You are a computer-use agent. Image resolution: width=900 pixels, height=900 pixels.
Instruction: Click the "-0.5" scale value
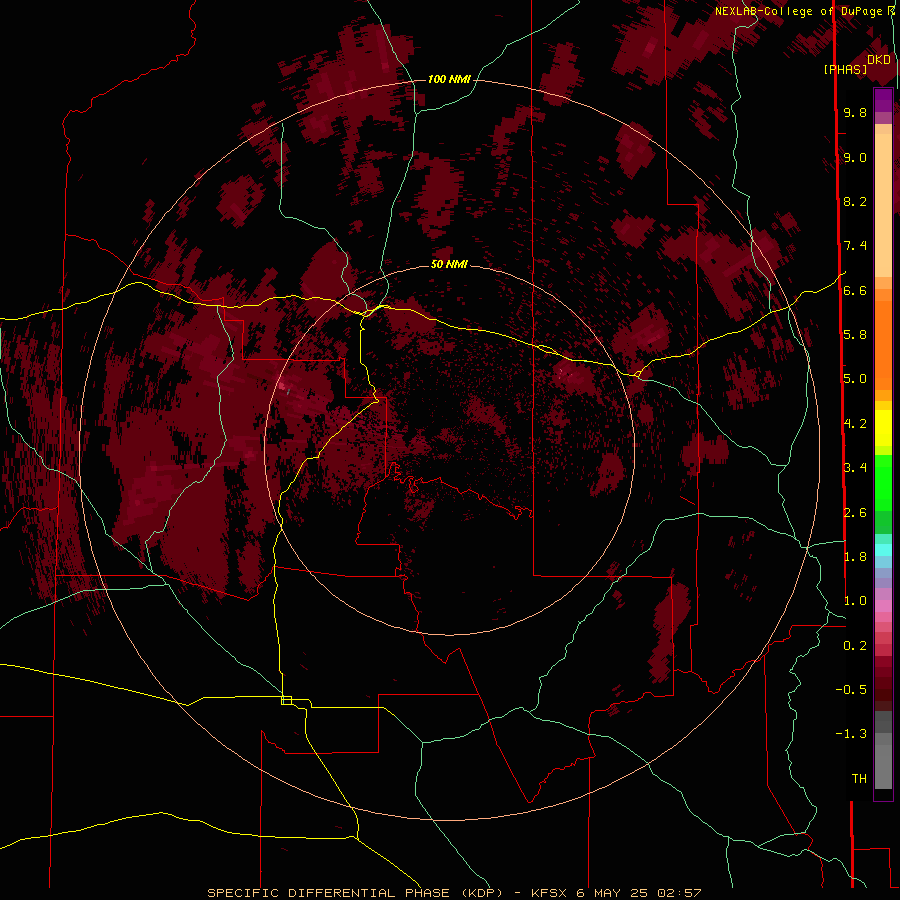[x=851, y=689]
